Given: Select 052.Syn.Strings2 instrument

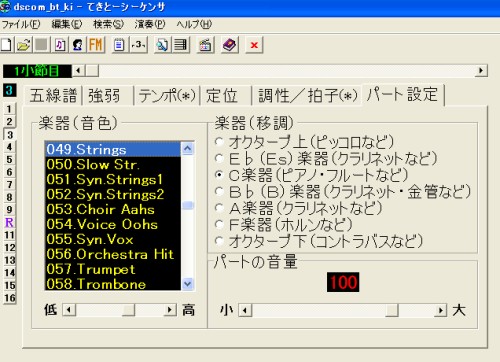Looking at the screenshot, I should 113,194.
